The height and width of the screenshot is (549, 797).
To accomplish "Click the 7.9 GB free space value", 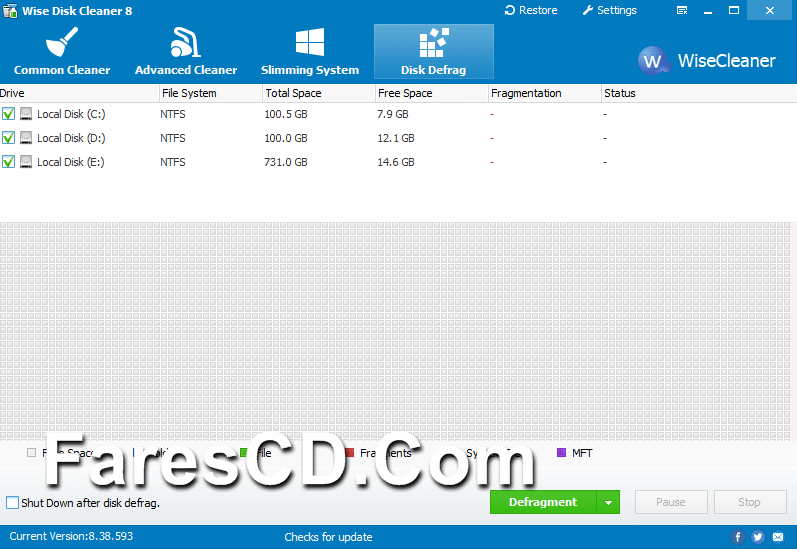I will point(392,114).
